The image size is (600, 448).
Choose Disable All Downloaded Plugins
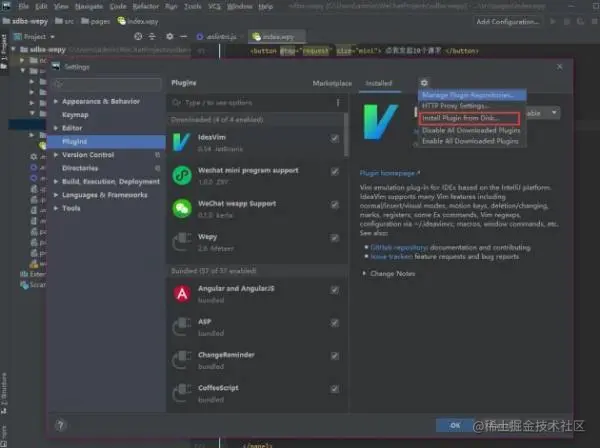coord(472,130)
